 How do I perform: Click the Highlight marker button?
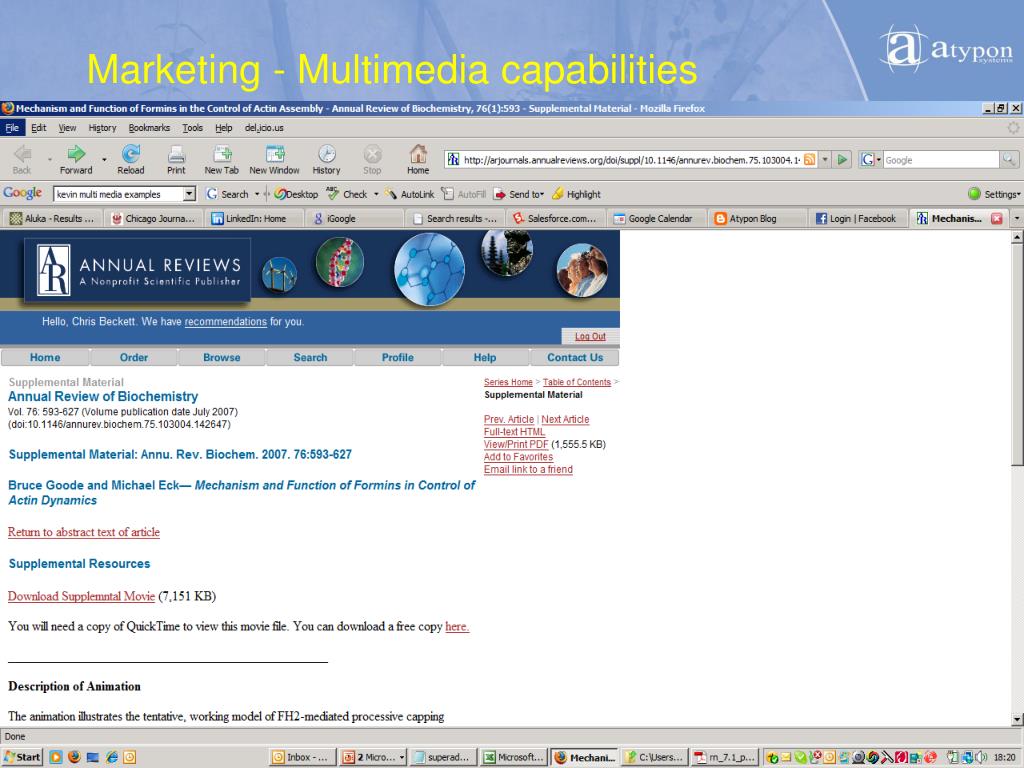click(x=576, y=194)
